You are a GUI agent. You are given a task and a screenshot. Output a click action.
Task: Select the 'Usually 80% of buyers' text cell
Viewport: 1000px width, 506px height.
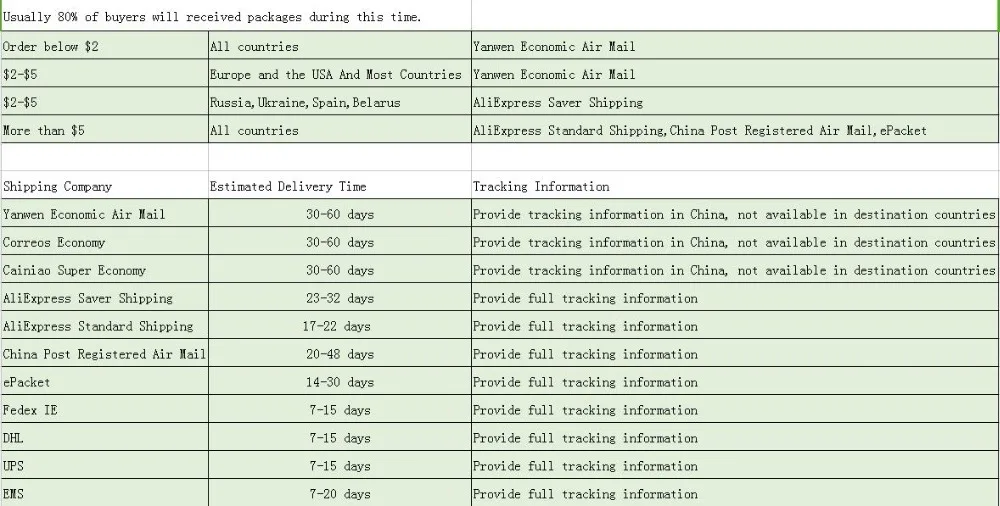(236, 16)
